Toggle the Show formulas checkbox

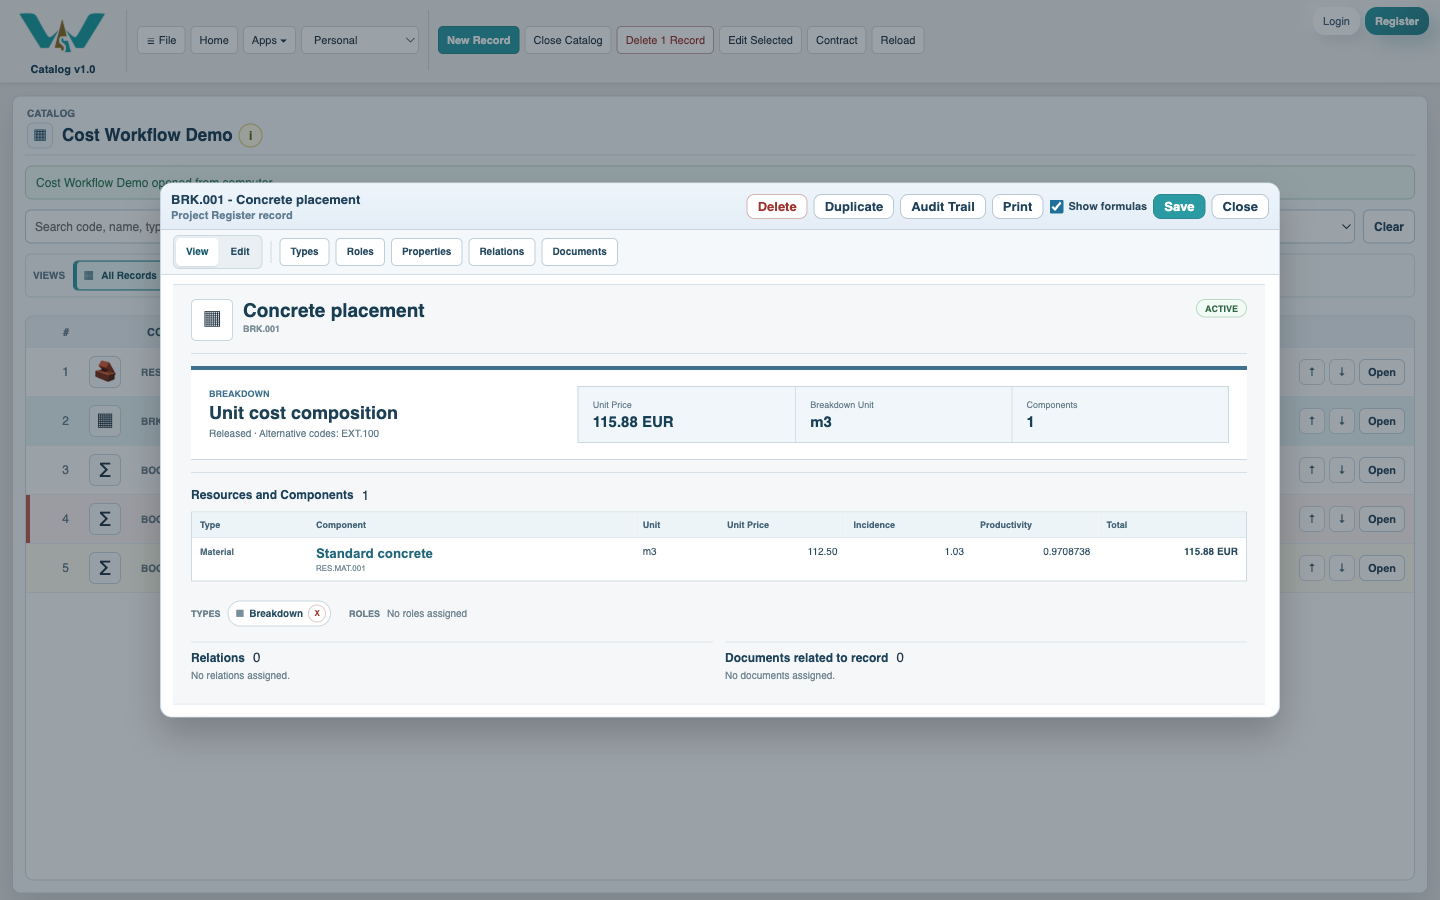tap(1056, 207)
